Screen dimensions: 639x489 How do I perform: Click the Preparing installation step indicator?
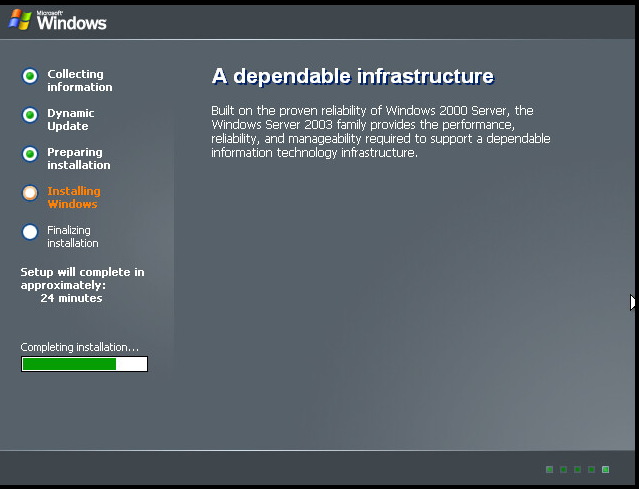30,154
